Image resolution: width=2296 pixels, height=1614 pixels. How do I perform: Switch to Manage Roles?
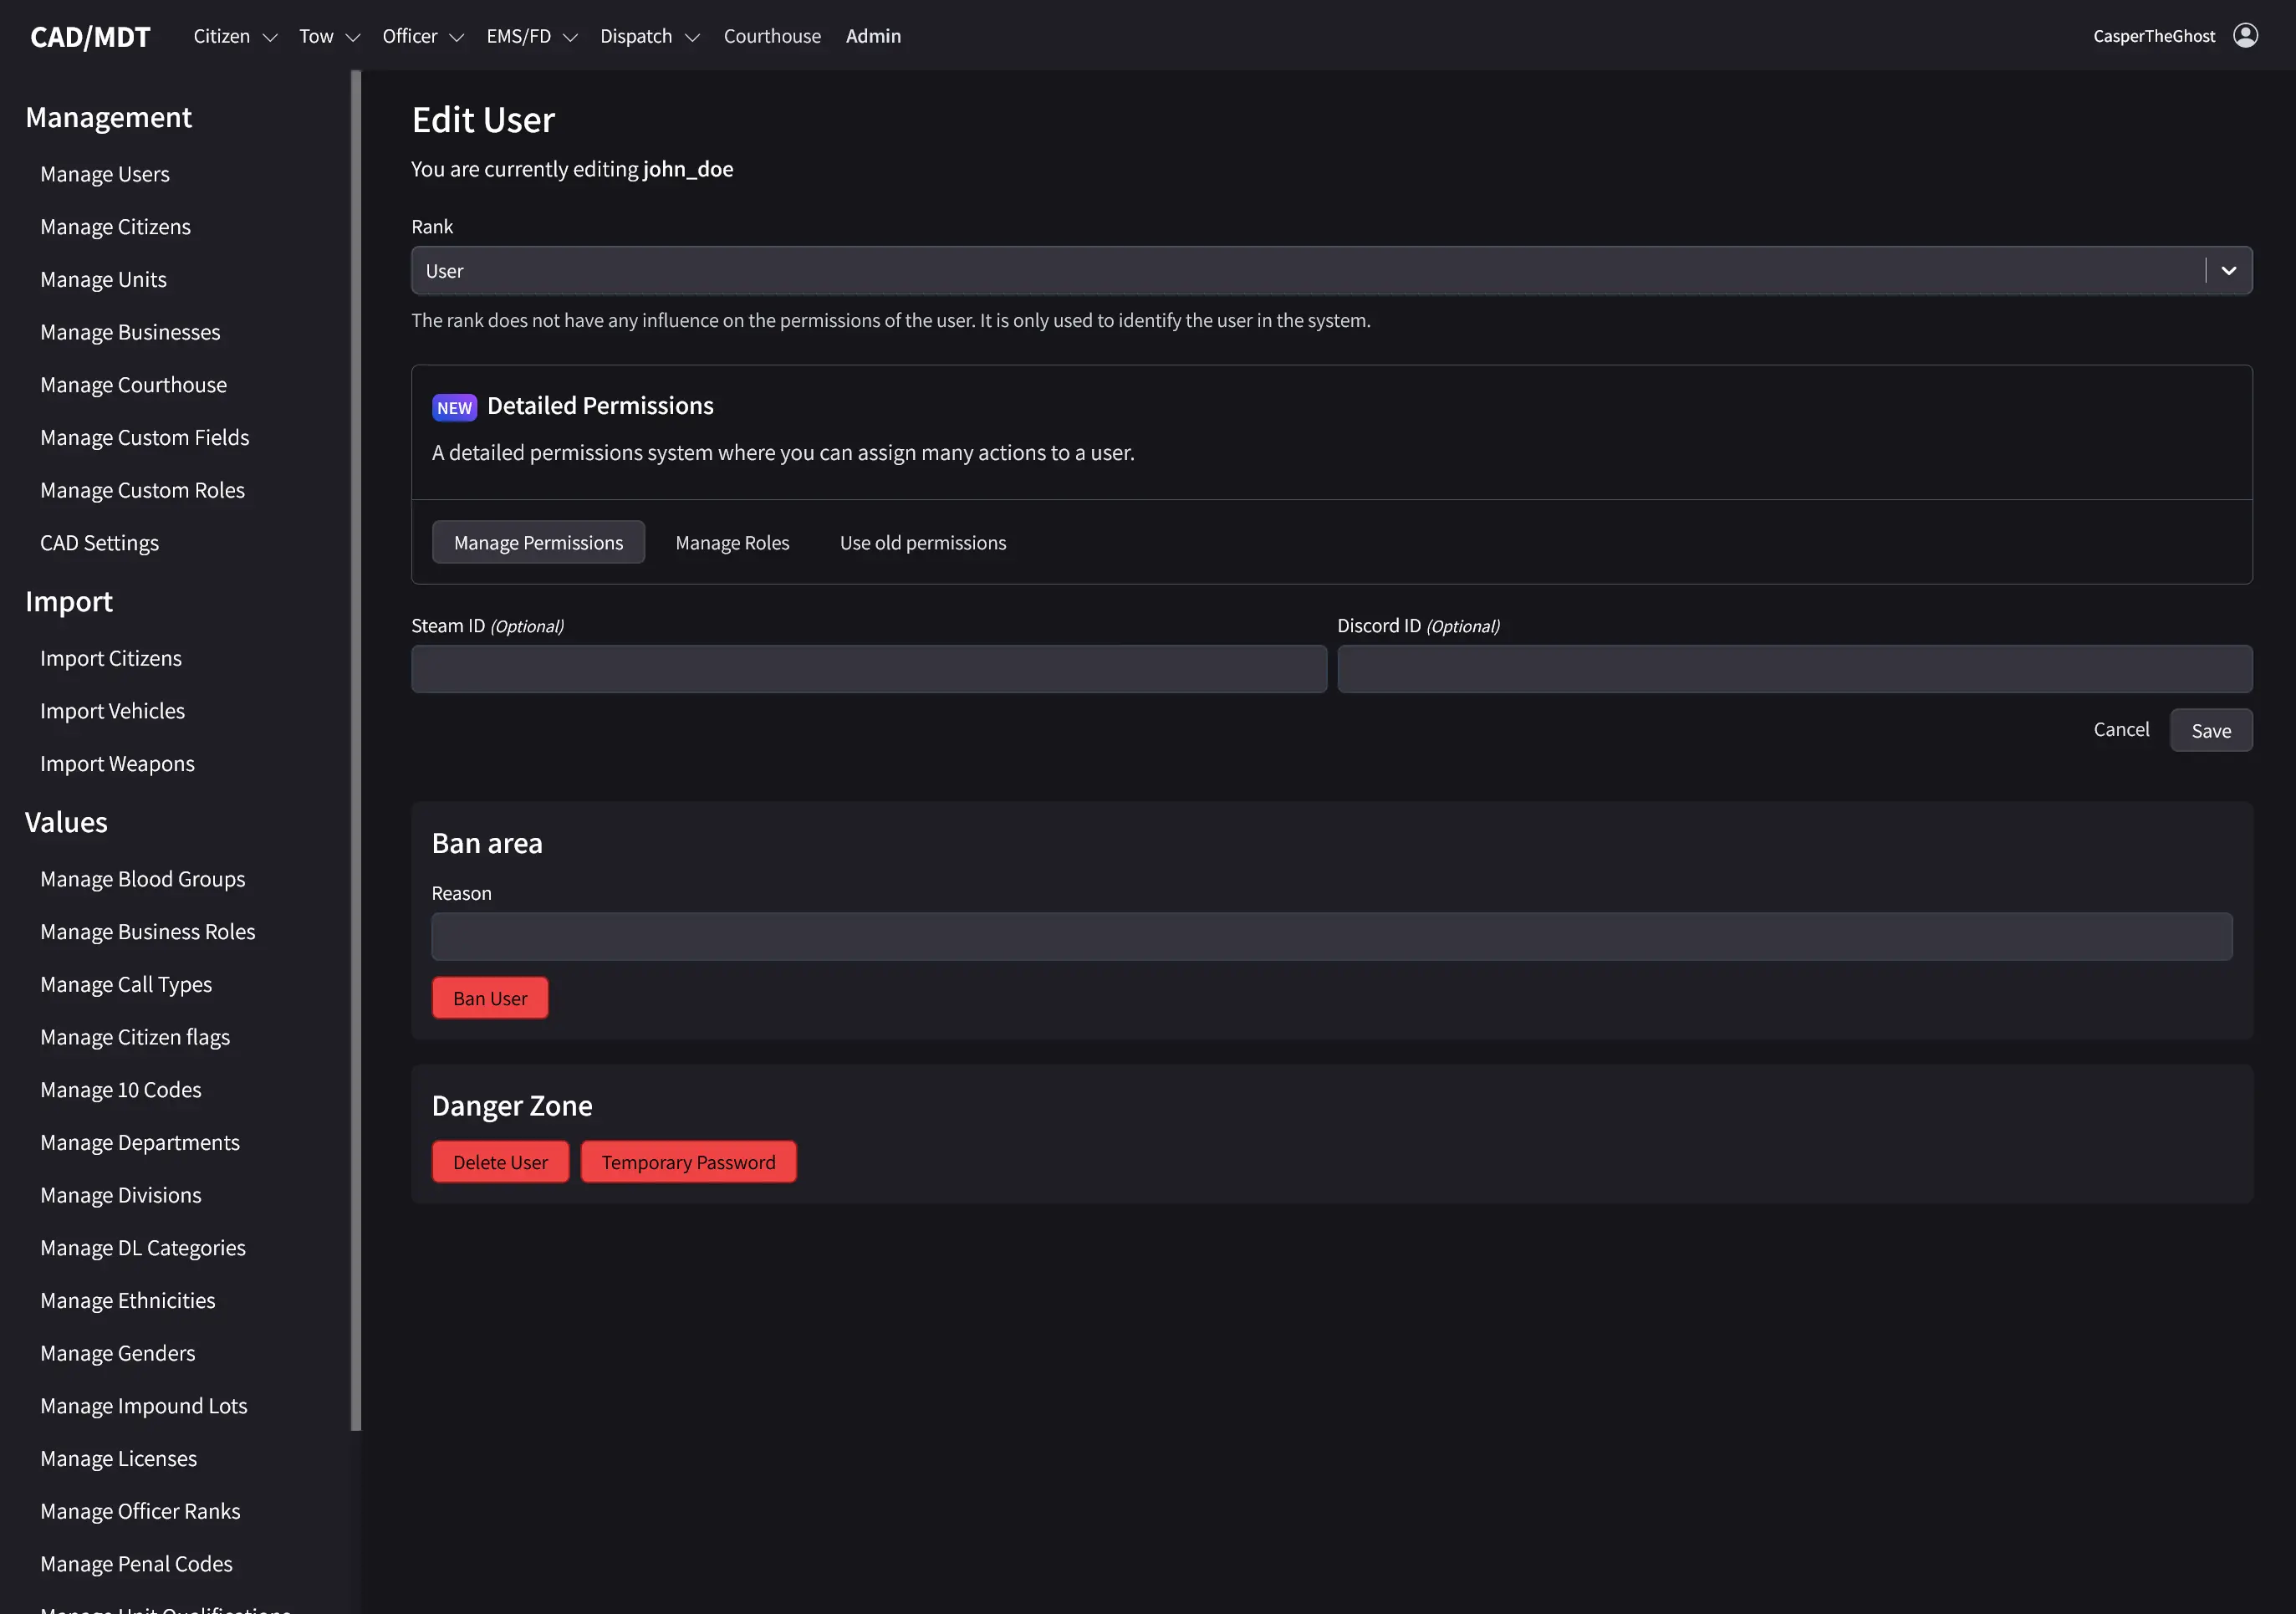732,542
